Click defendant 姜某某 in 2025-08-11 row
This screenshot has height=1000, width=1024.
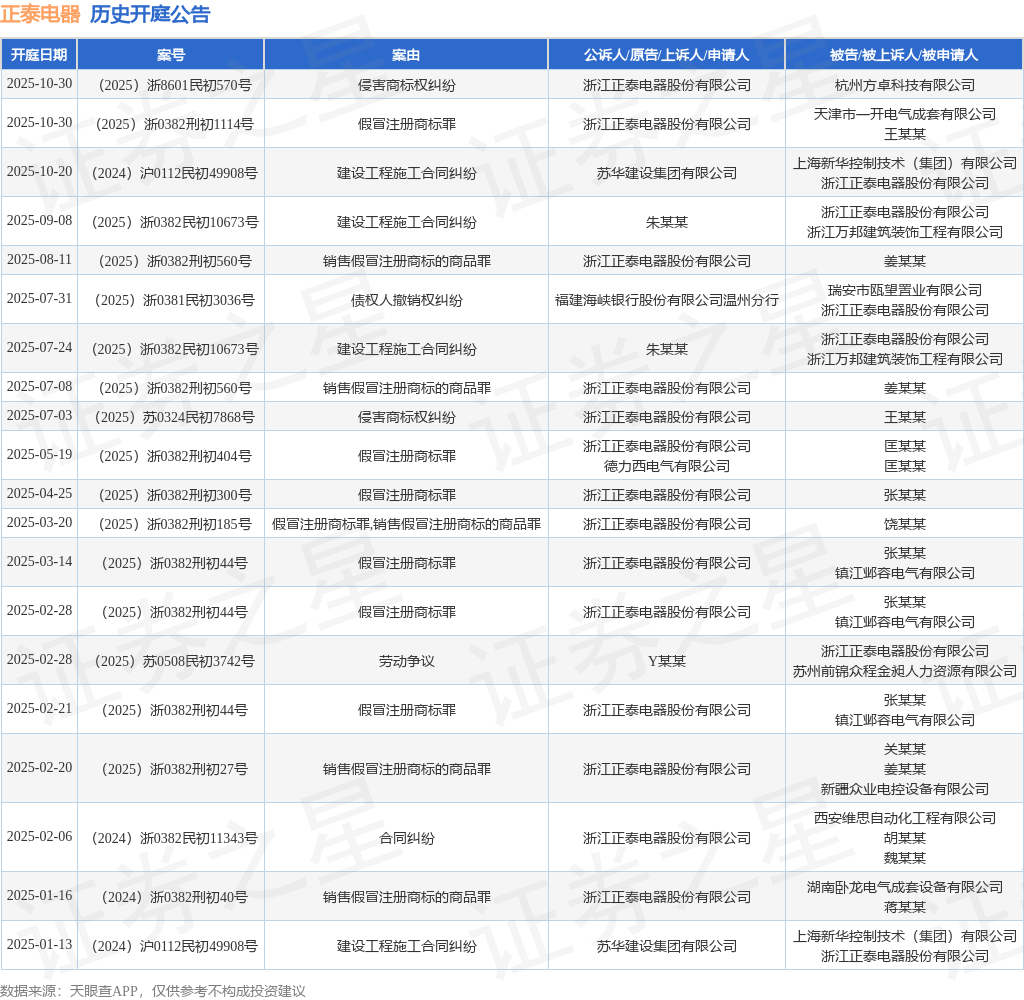904,261
